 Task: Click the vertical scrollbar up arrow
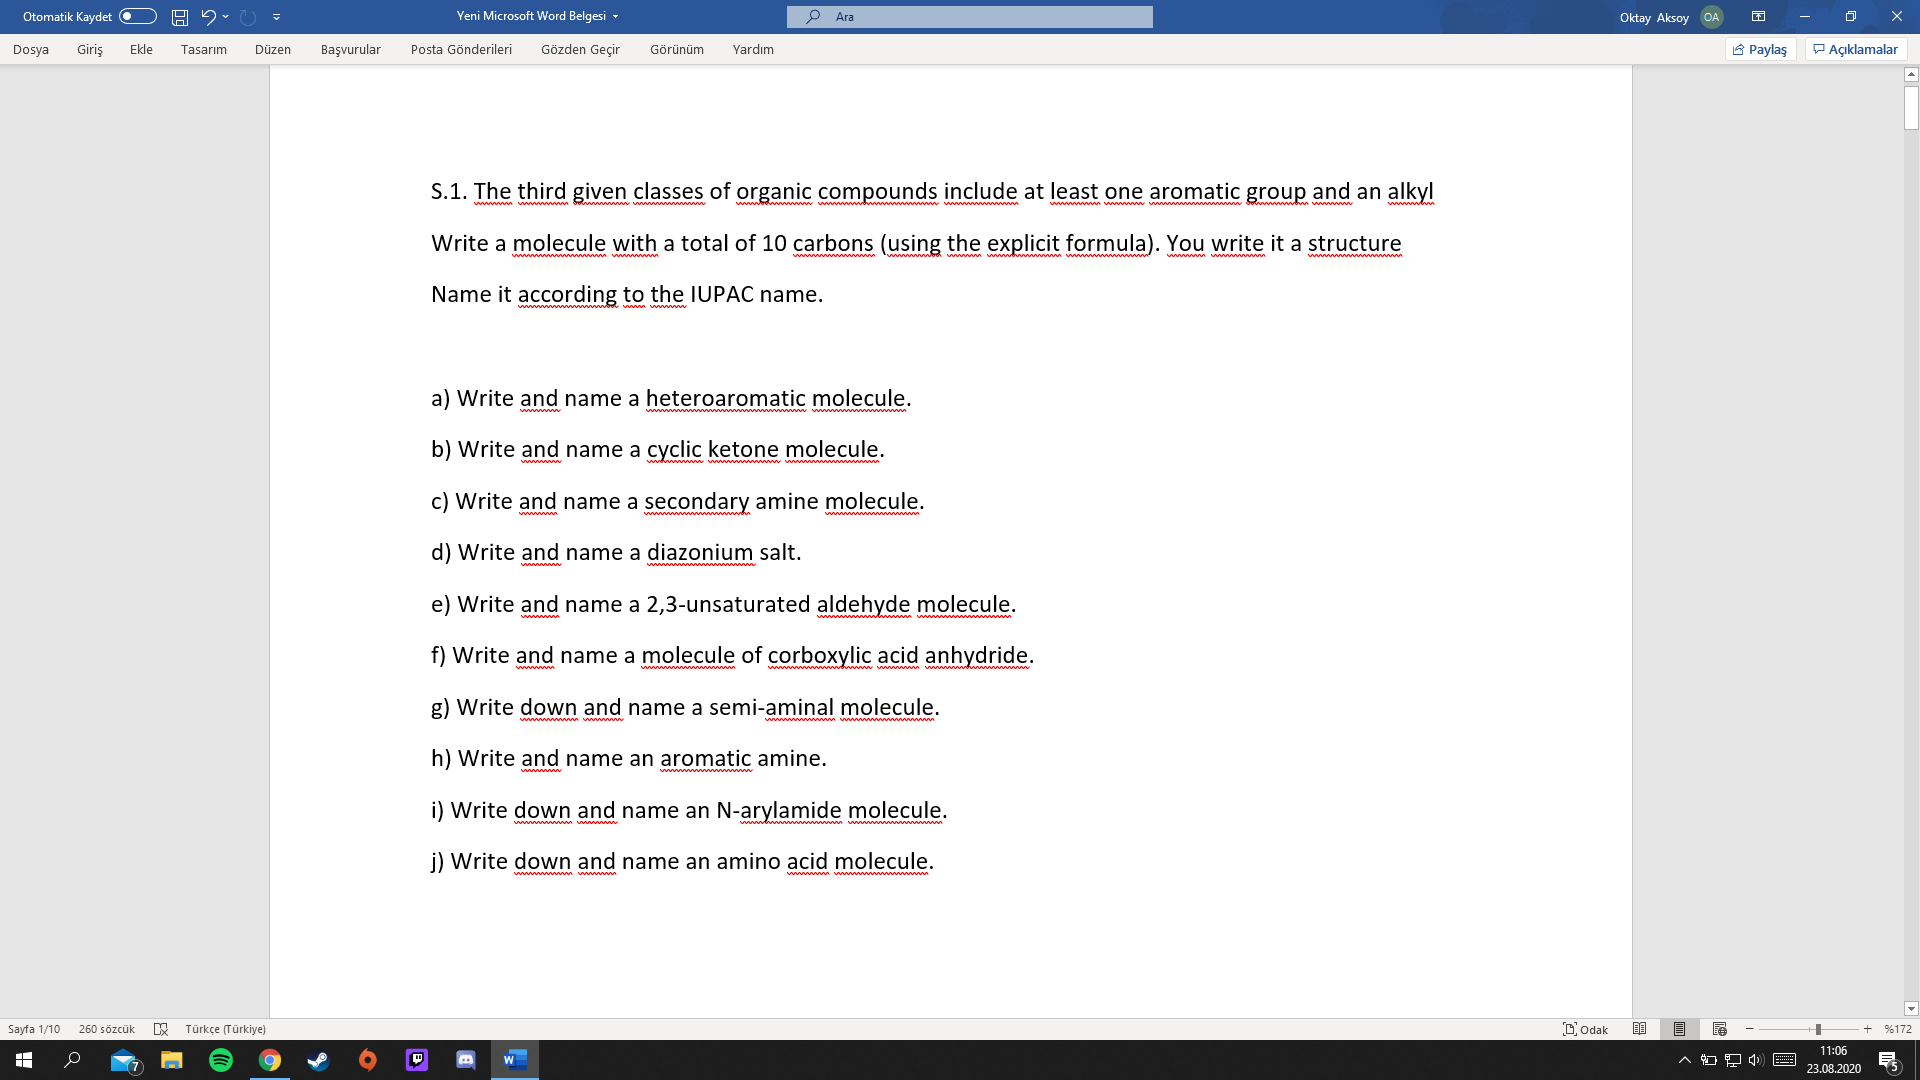click(1911, 74)
